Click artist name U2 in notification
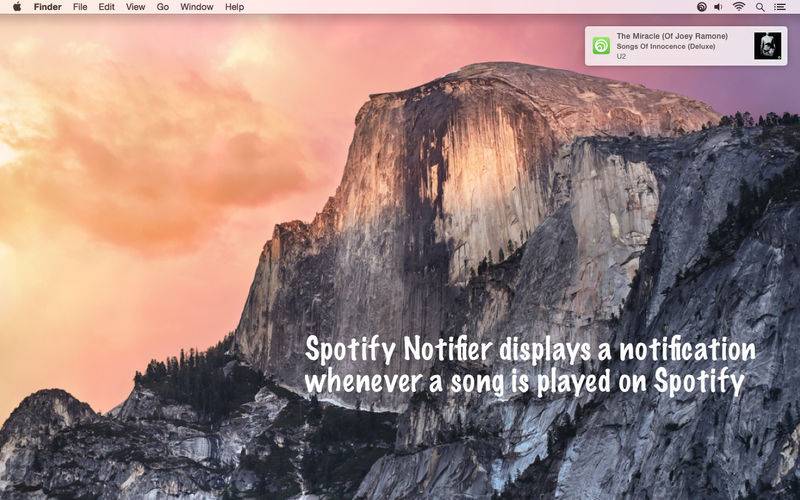 coord(621,57)
